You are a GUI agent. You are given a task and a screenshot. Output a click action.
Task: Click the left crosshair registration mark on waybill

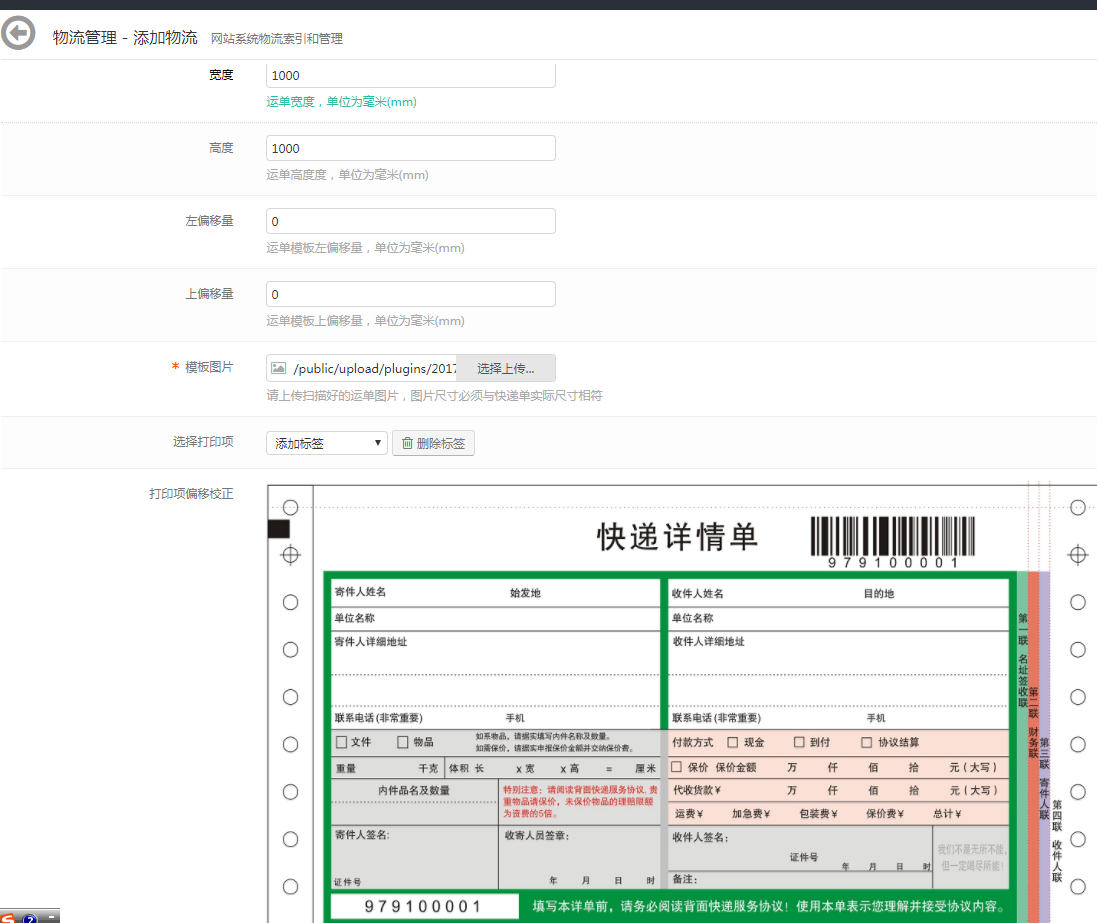pyautogui.click(x=290, y=555)
